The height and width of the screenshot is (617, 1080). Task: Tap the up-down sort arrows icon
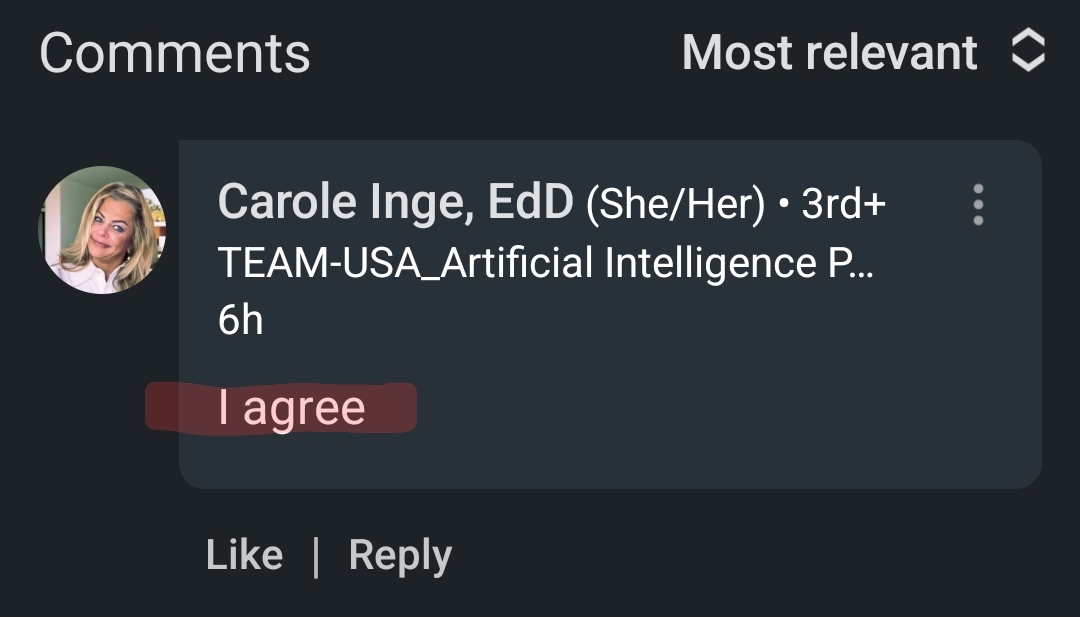[x=1028, y=50]
